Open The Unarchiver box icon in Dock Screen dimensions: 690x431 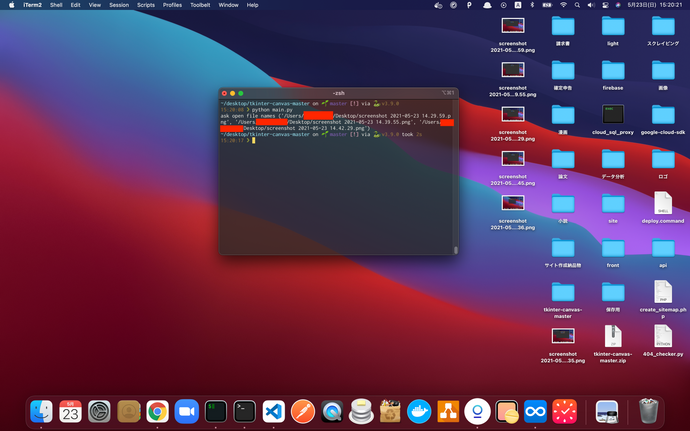point(390,412)
